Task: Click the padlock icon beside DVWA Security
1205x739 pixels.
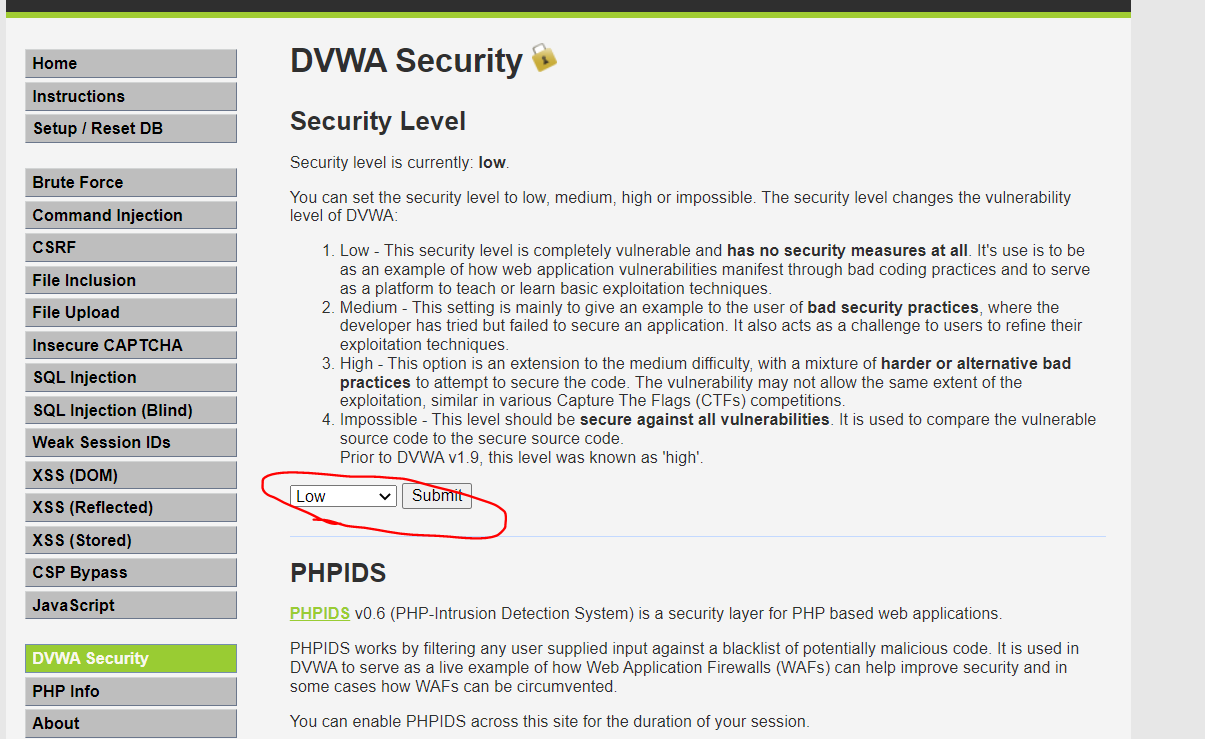Action: [543, 57]
